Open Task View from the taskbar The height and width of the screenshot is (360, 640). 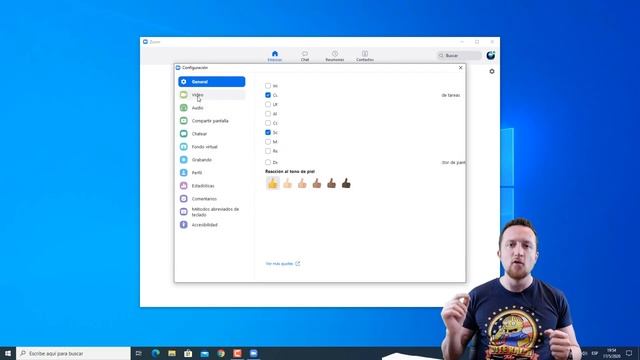click(139, 353)
